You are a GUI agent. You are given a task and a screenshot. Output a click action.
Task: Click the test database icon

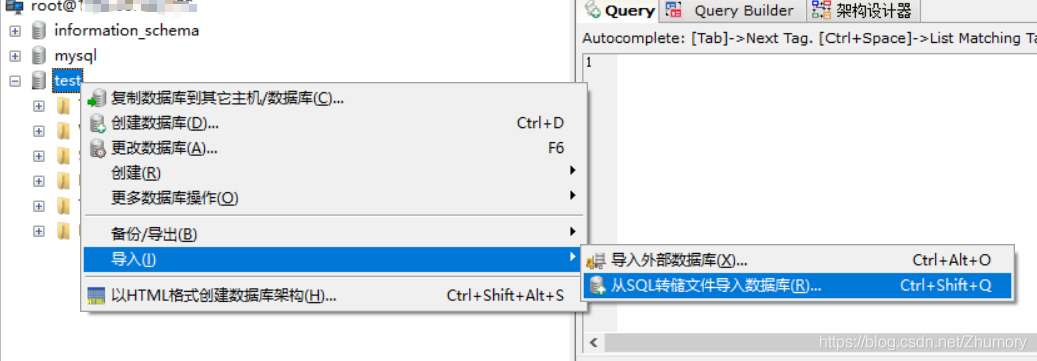40,81
